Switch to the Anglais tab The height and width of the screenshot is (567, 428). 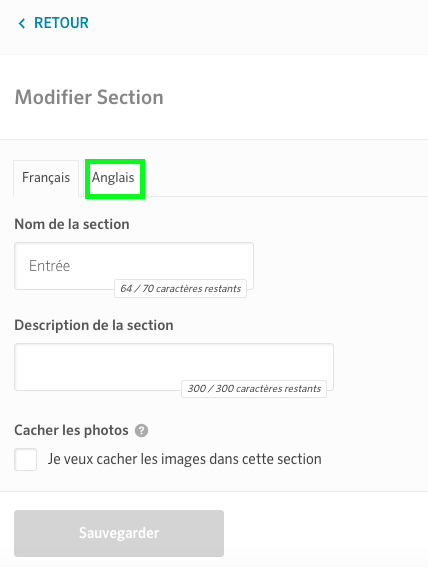(113, 178)
